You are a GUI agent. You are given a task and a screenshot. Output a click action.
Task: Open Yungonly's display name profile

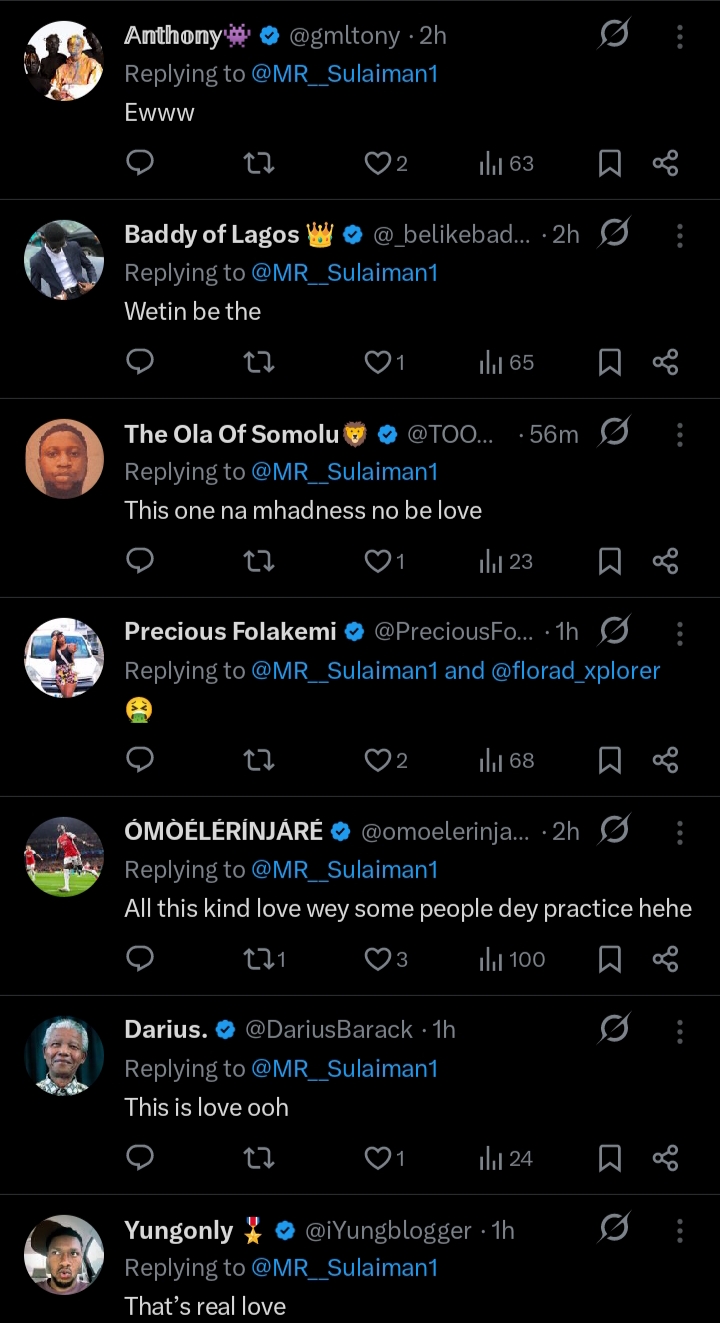pos(179,1230)
